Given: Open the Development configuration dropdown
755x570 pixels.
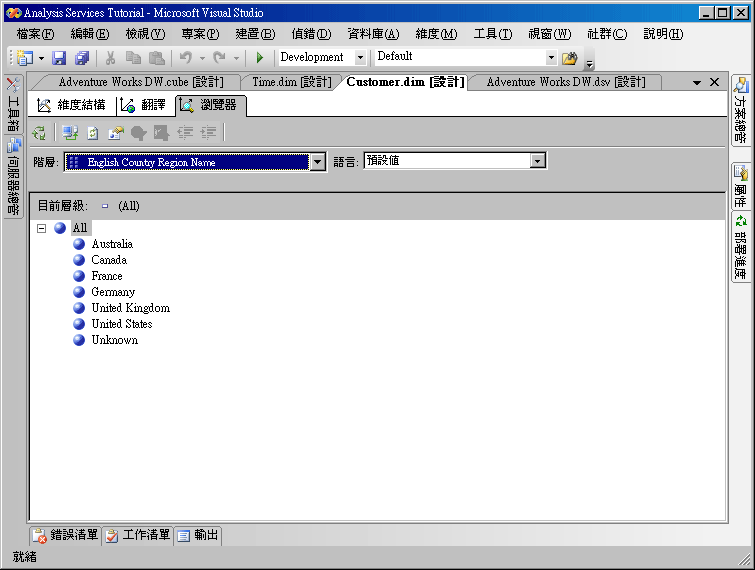Looking at the screenshot, I should point(360,57).
